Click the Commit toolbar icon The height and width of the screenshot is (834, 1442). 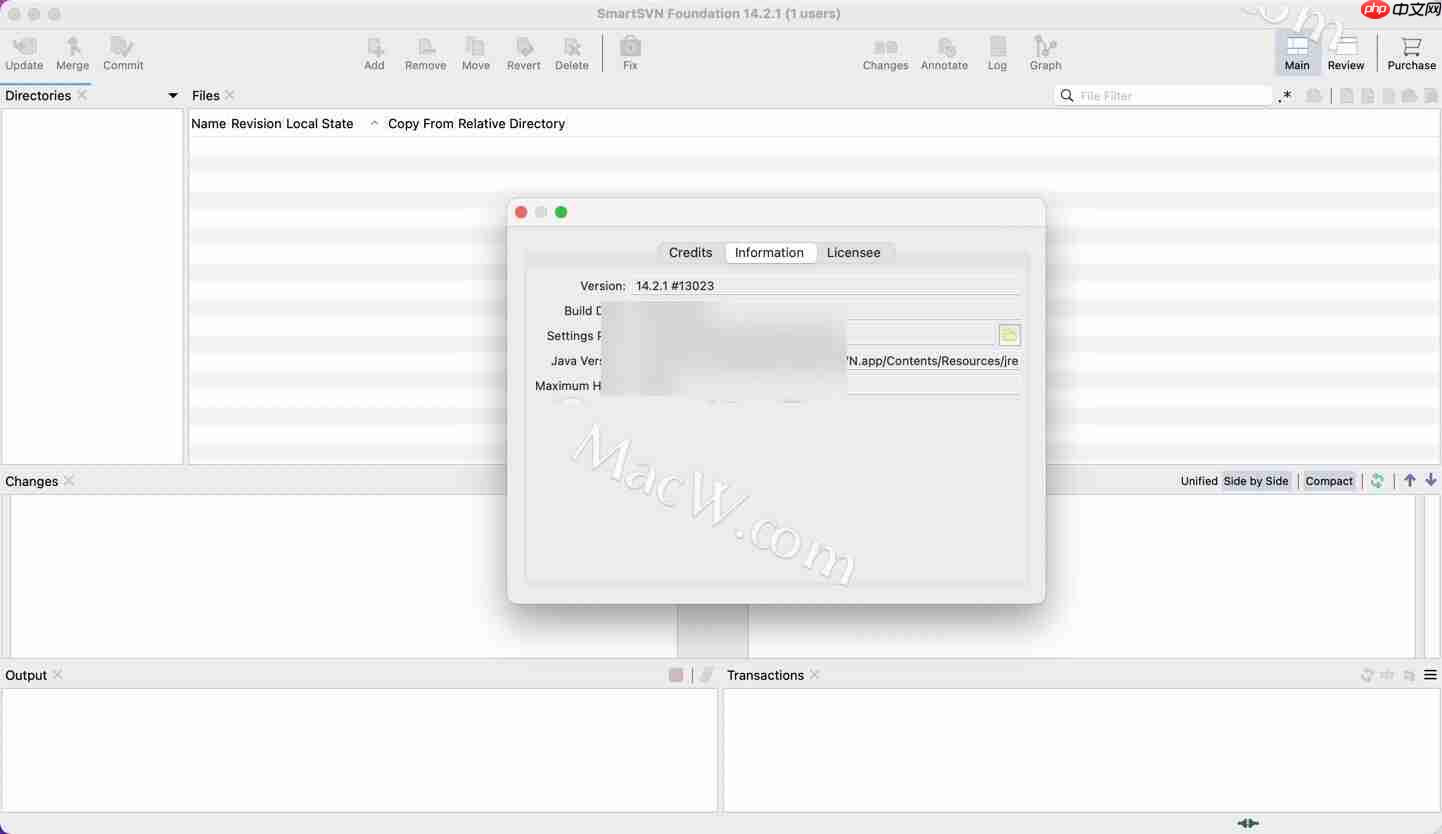(x=122, y=52)
